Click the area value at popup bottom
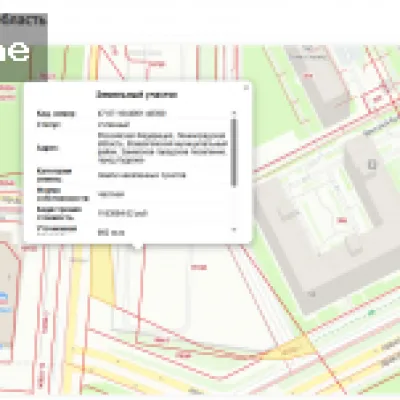This screenshot has width=400, height=400. tap(111, 232)
